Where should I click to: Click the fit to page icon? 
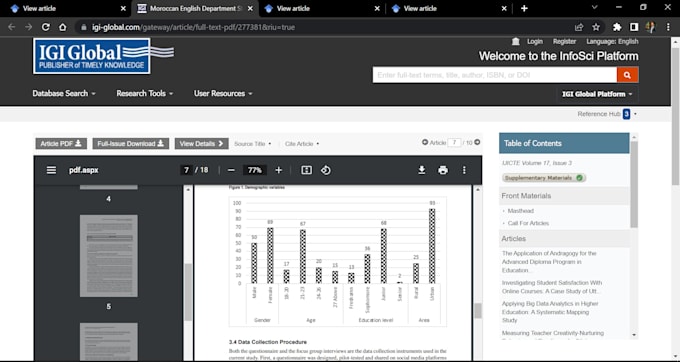[307, 170]
